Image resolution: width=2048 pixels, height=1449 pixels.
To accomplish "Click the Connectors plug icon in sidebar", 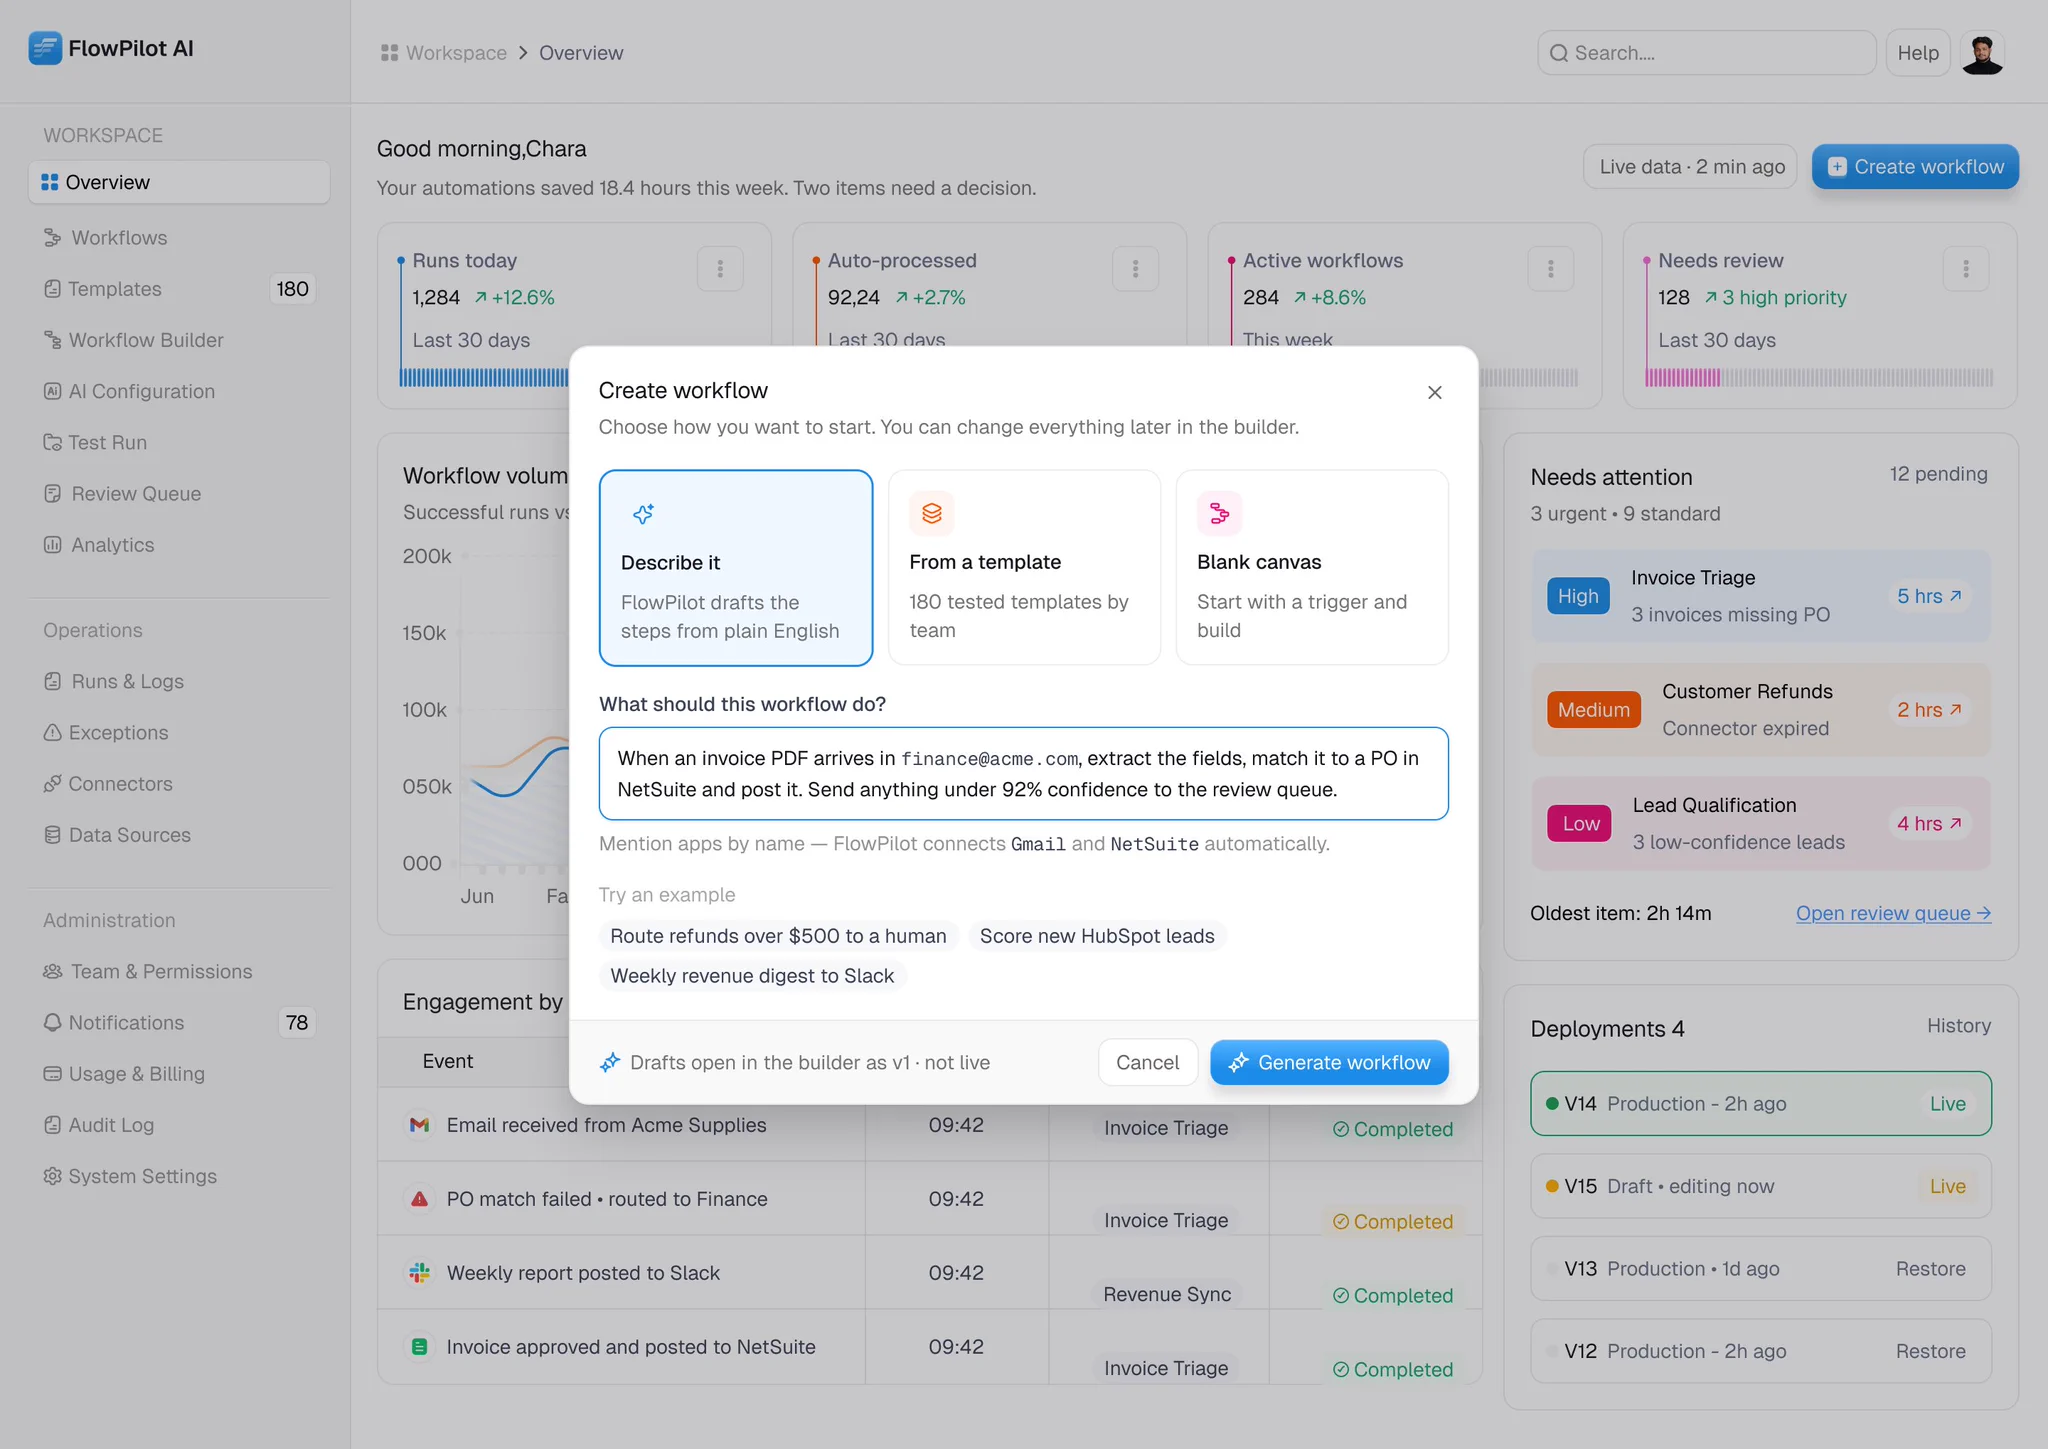I will point(53,784).
